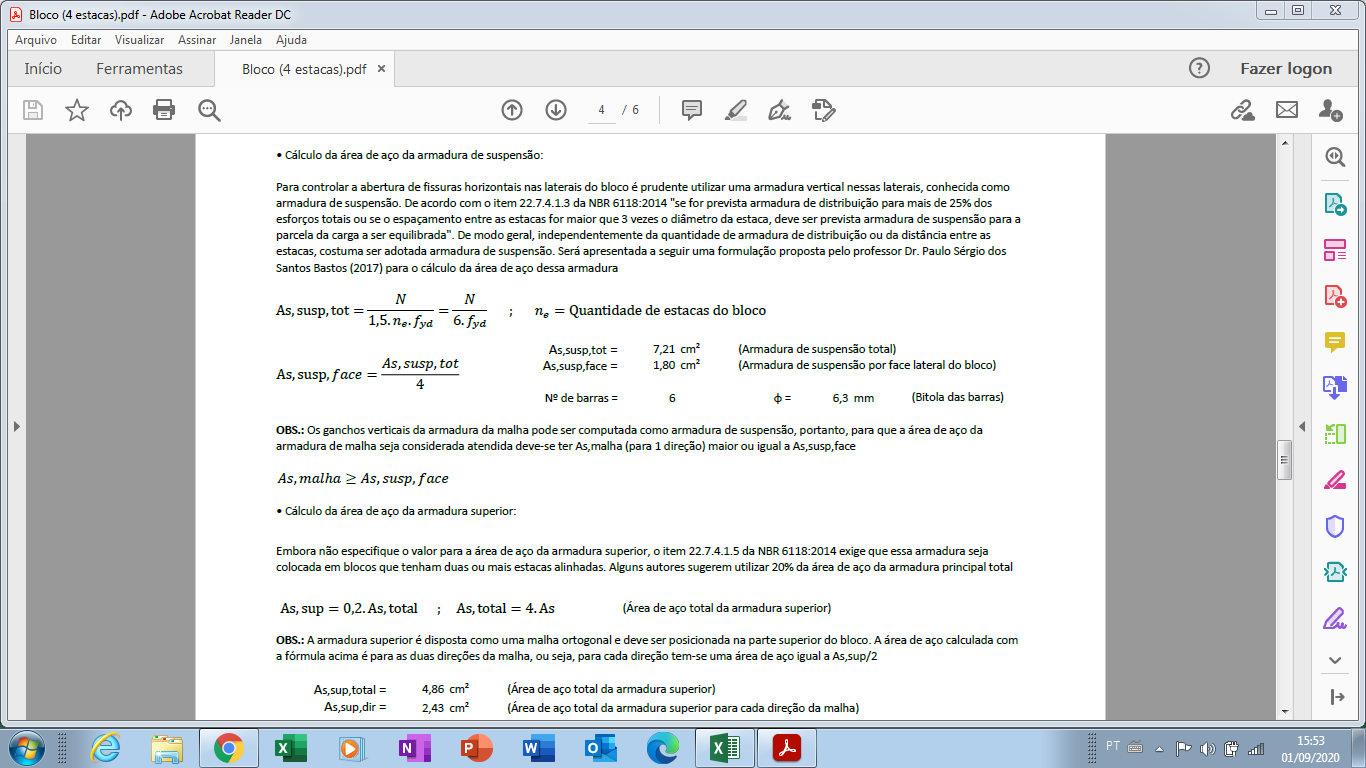Open the help question mark icon
The image size is (1366, 768).
coord(1199,68)
